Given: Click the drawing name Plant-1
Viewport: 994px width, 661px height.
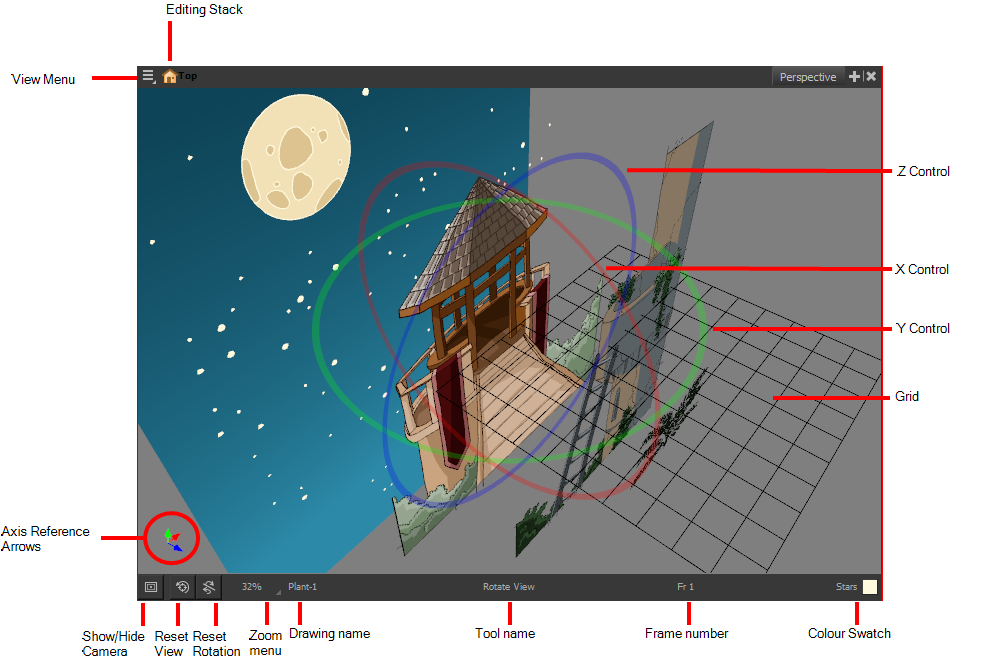Looking at the screenshot, I should point(302,587).
